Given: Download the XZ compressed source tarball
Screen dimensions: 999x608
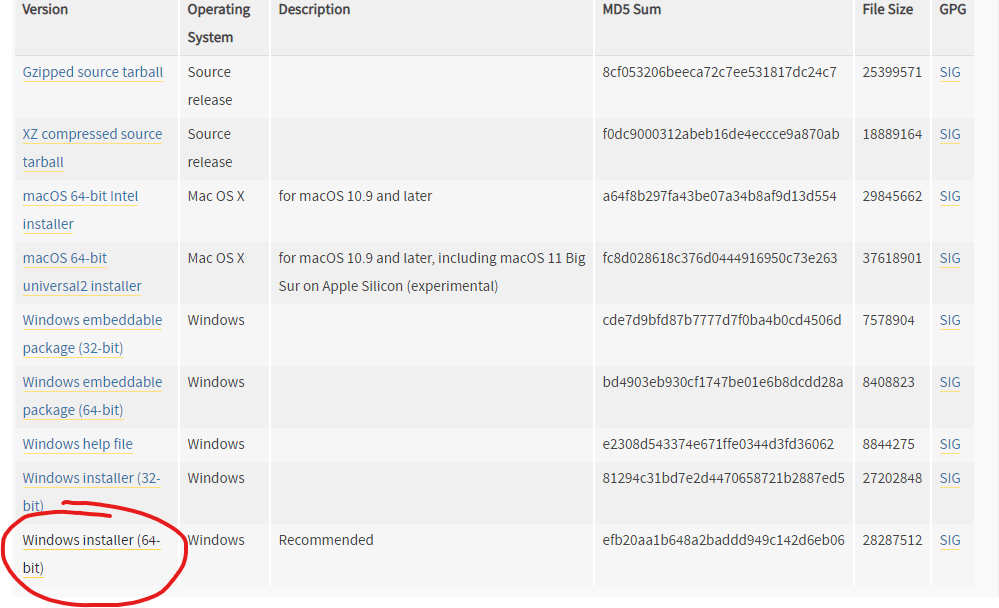Looking at the screenshot, I should click(92, 135).
